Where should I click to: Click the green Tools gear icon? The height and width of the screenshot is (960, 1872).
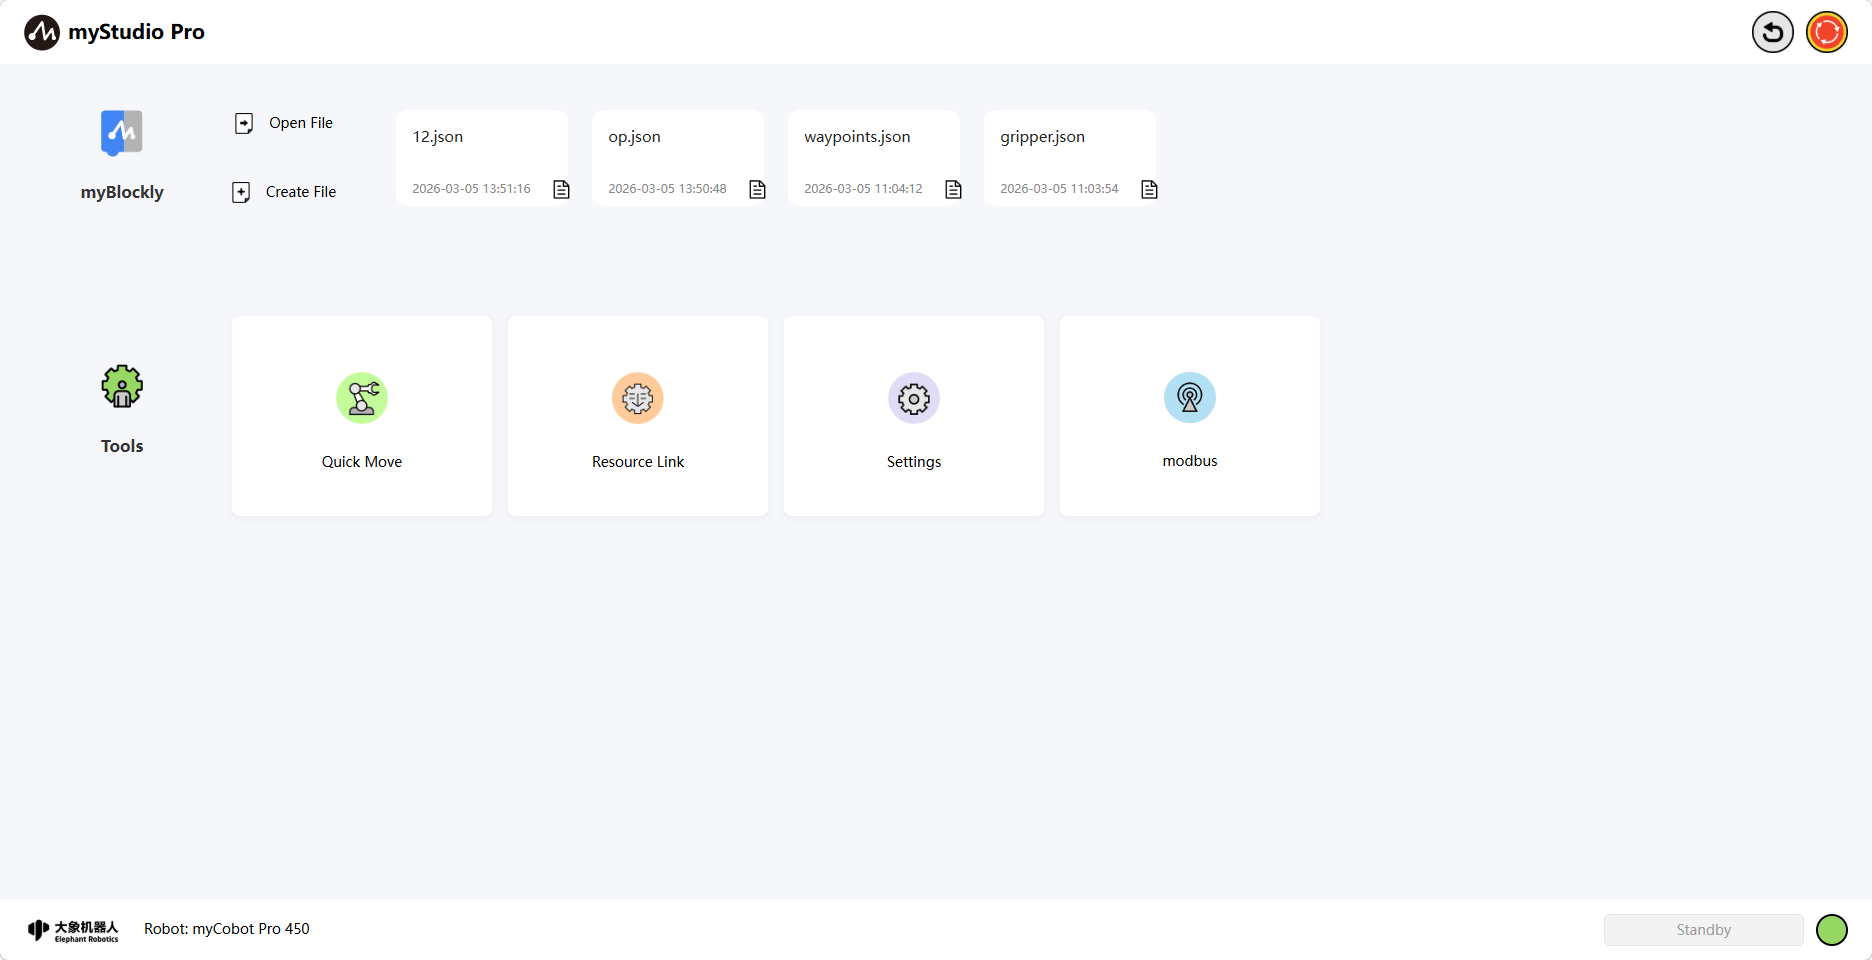(x=121, y=386)
